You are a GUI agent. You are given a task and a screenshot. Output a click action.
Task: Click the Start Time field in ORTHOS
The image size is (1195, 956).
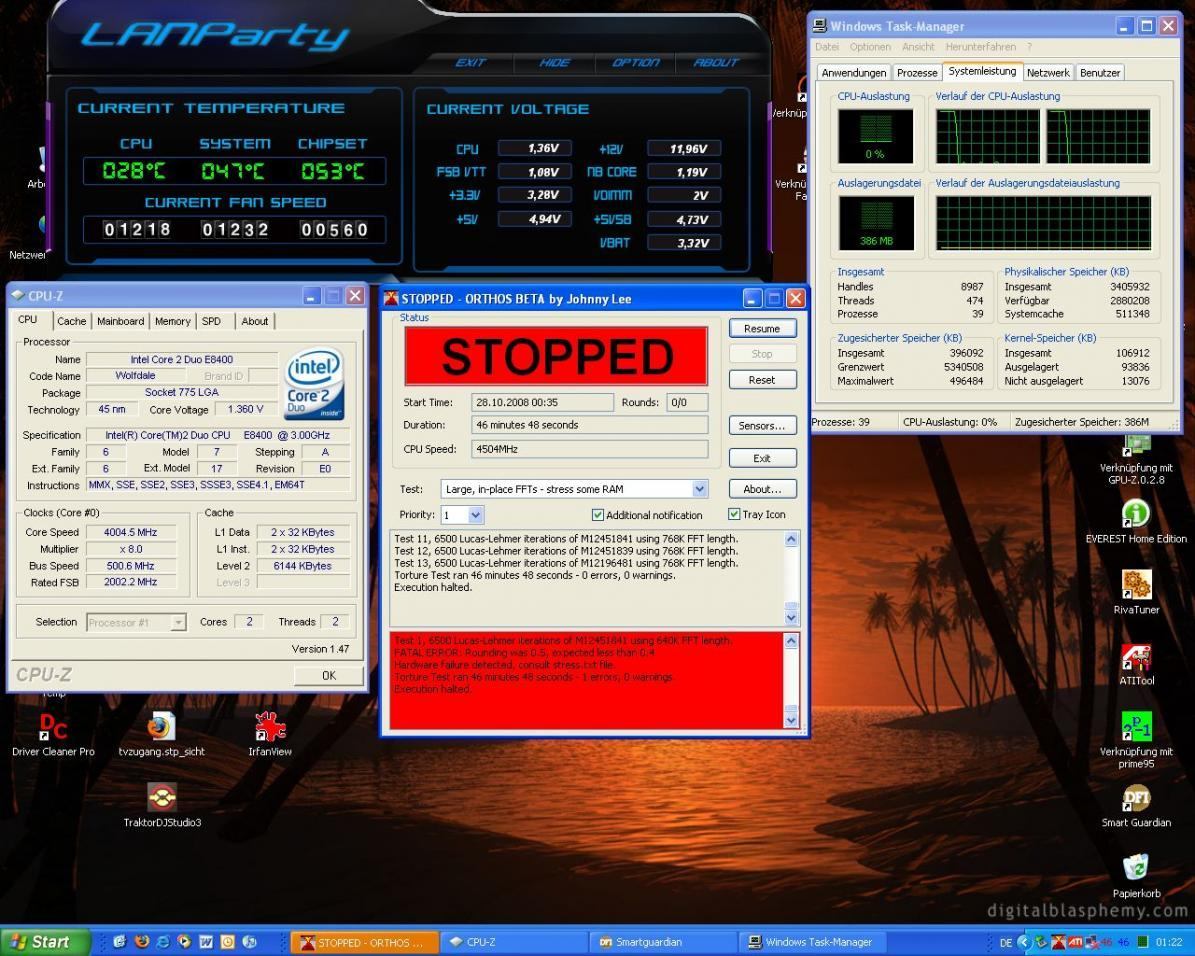click(x=542, y=402)
